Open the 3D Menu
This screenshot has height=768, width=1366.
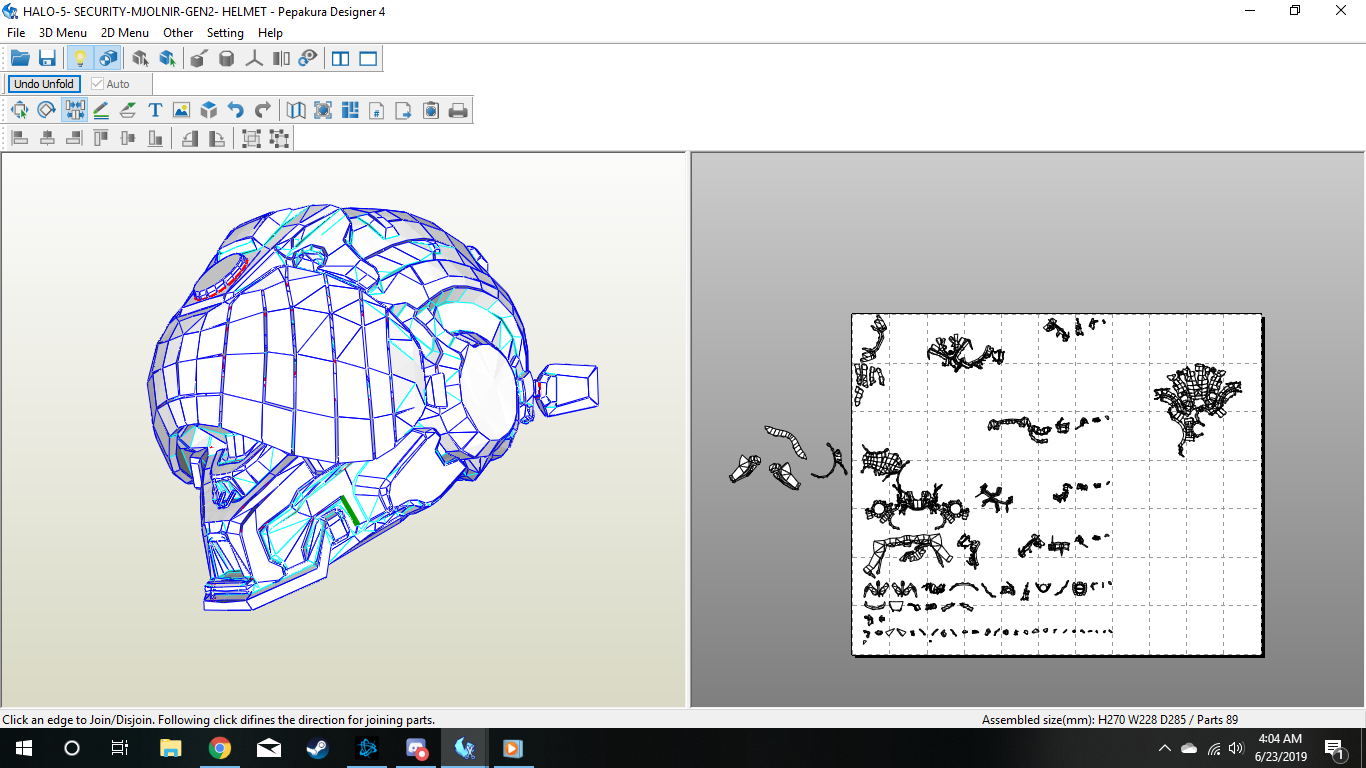click(x=63, y=33)
